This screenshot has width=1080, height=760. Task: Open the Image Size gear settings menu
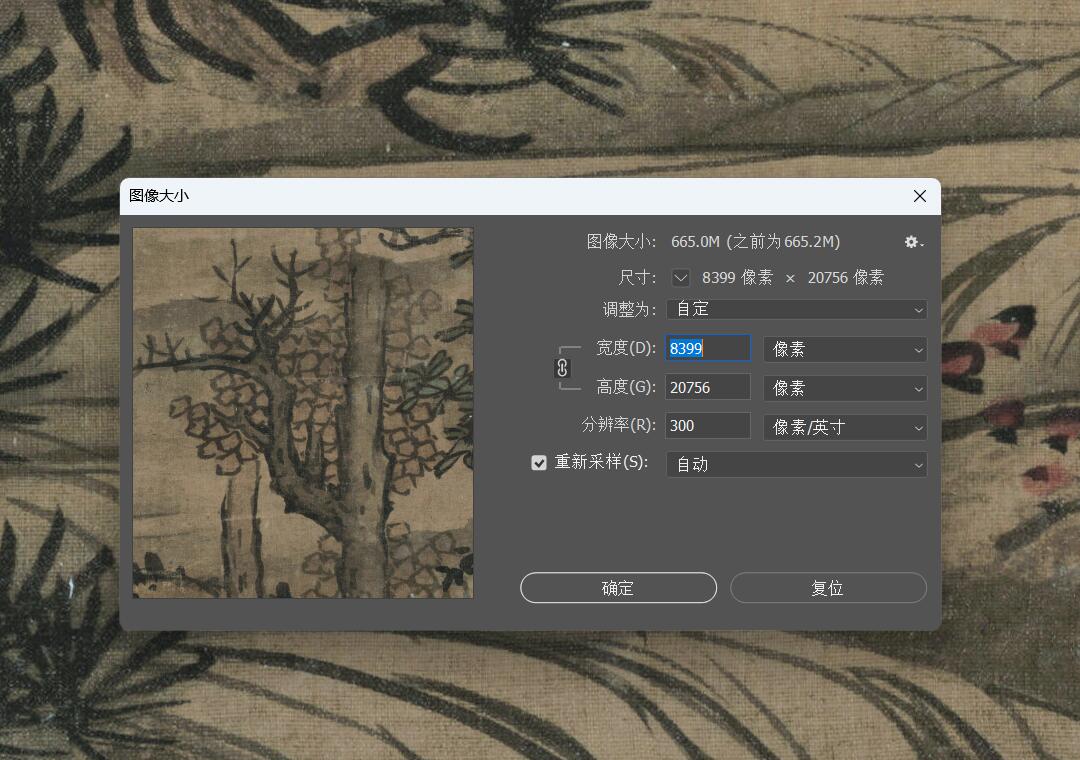[x=913, y=242]
